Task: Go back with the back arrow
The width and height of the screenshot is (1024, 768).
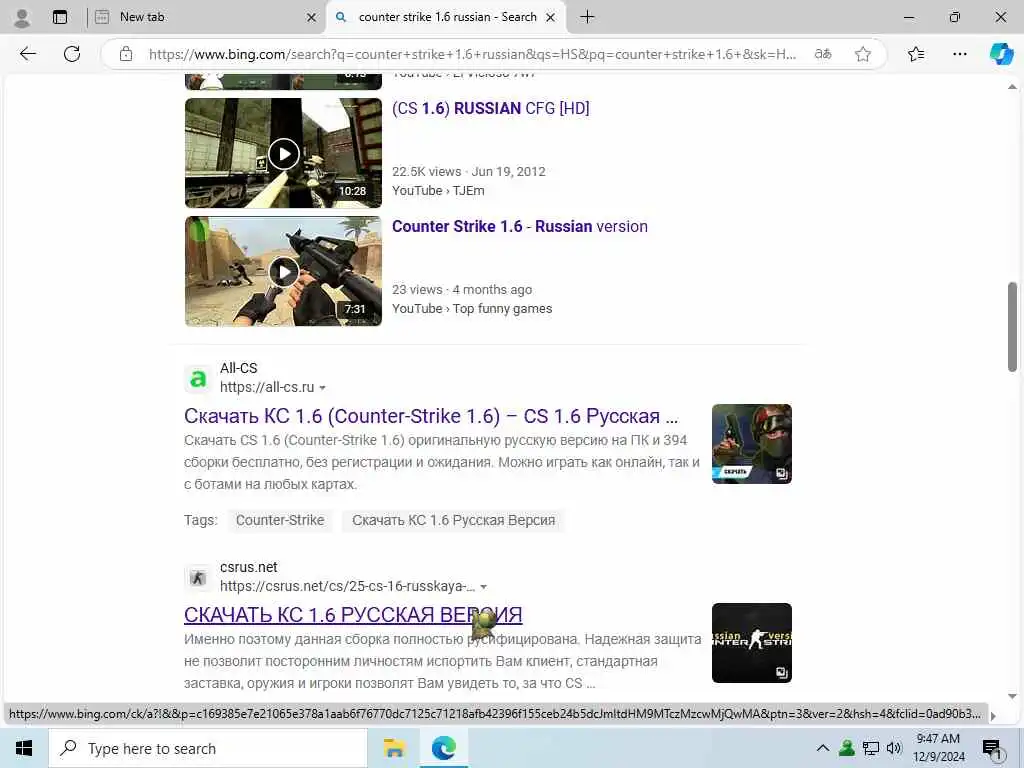Action: point(27,54)
